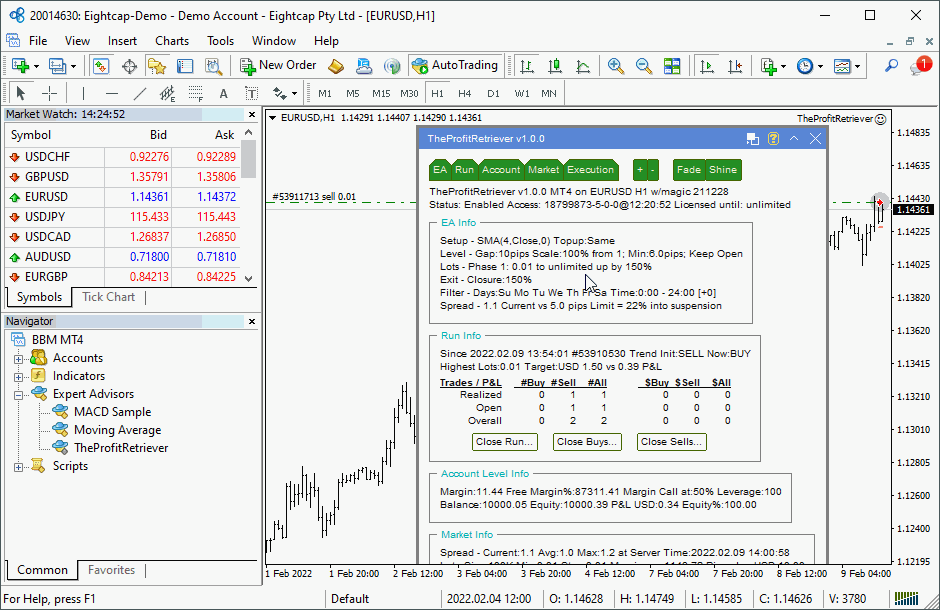Open the notifications alert bubble icon

tap(920, 66)
